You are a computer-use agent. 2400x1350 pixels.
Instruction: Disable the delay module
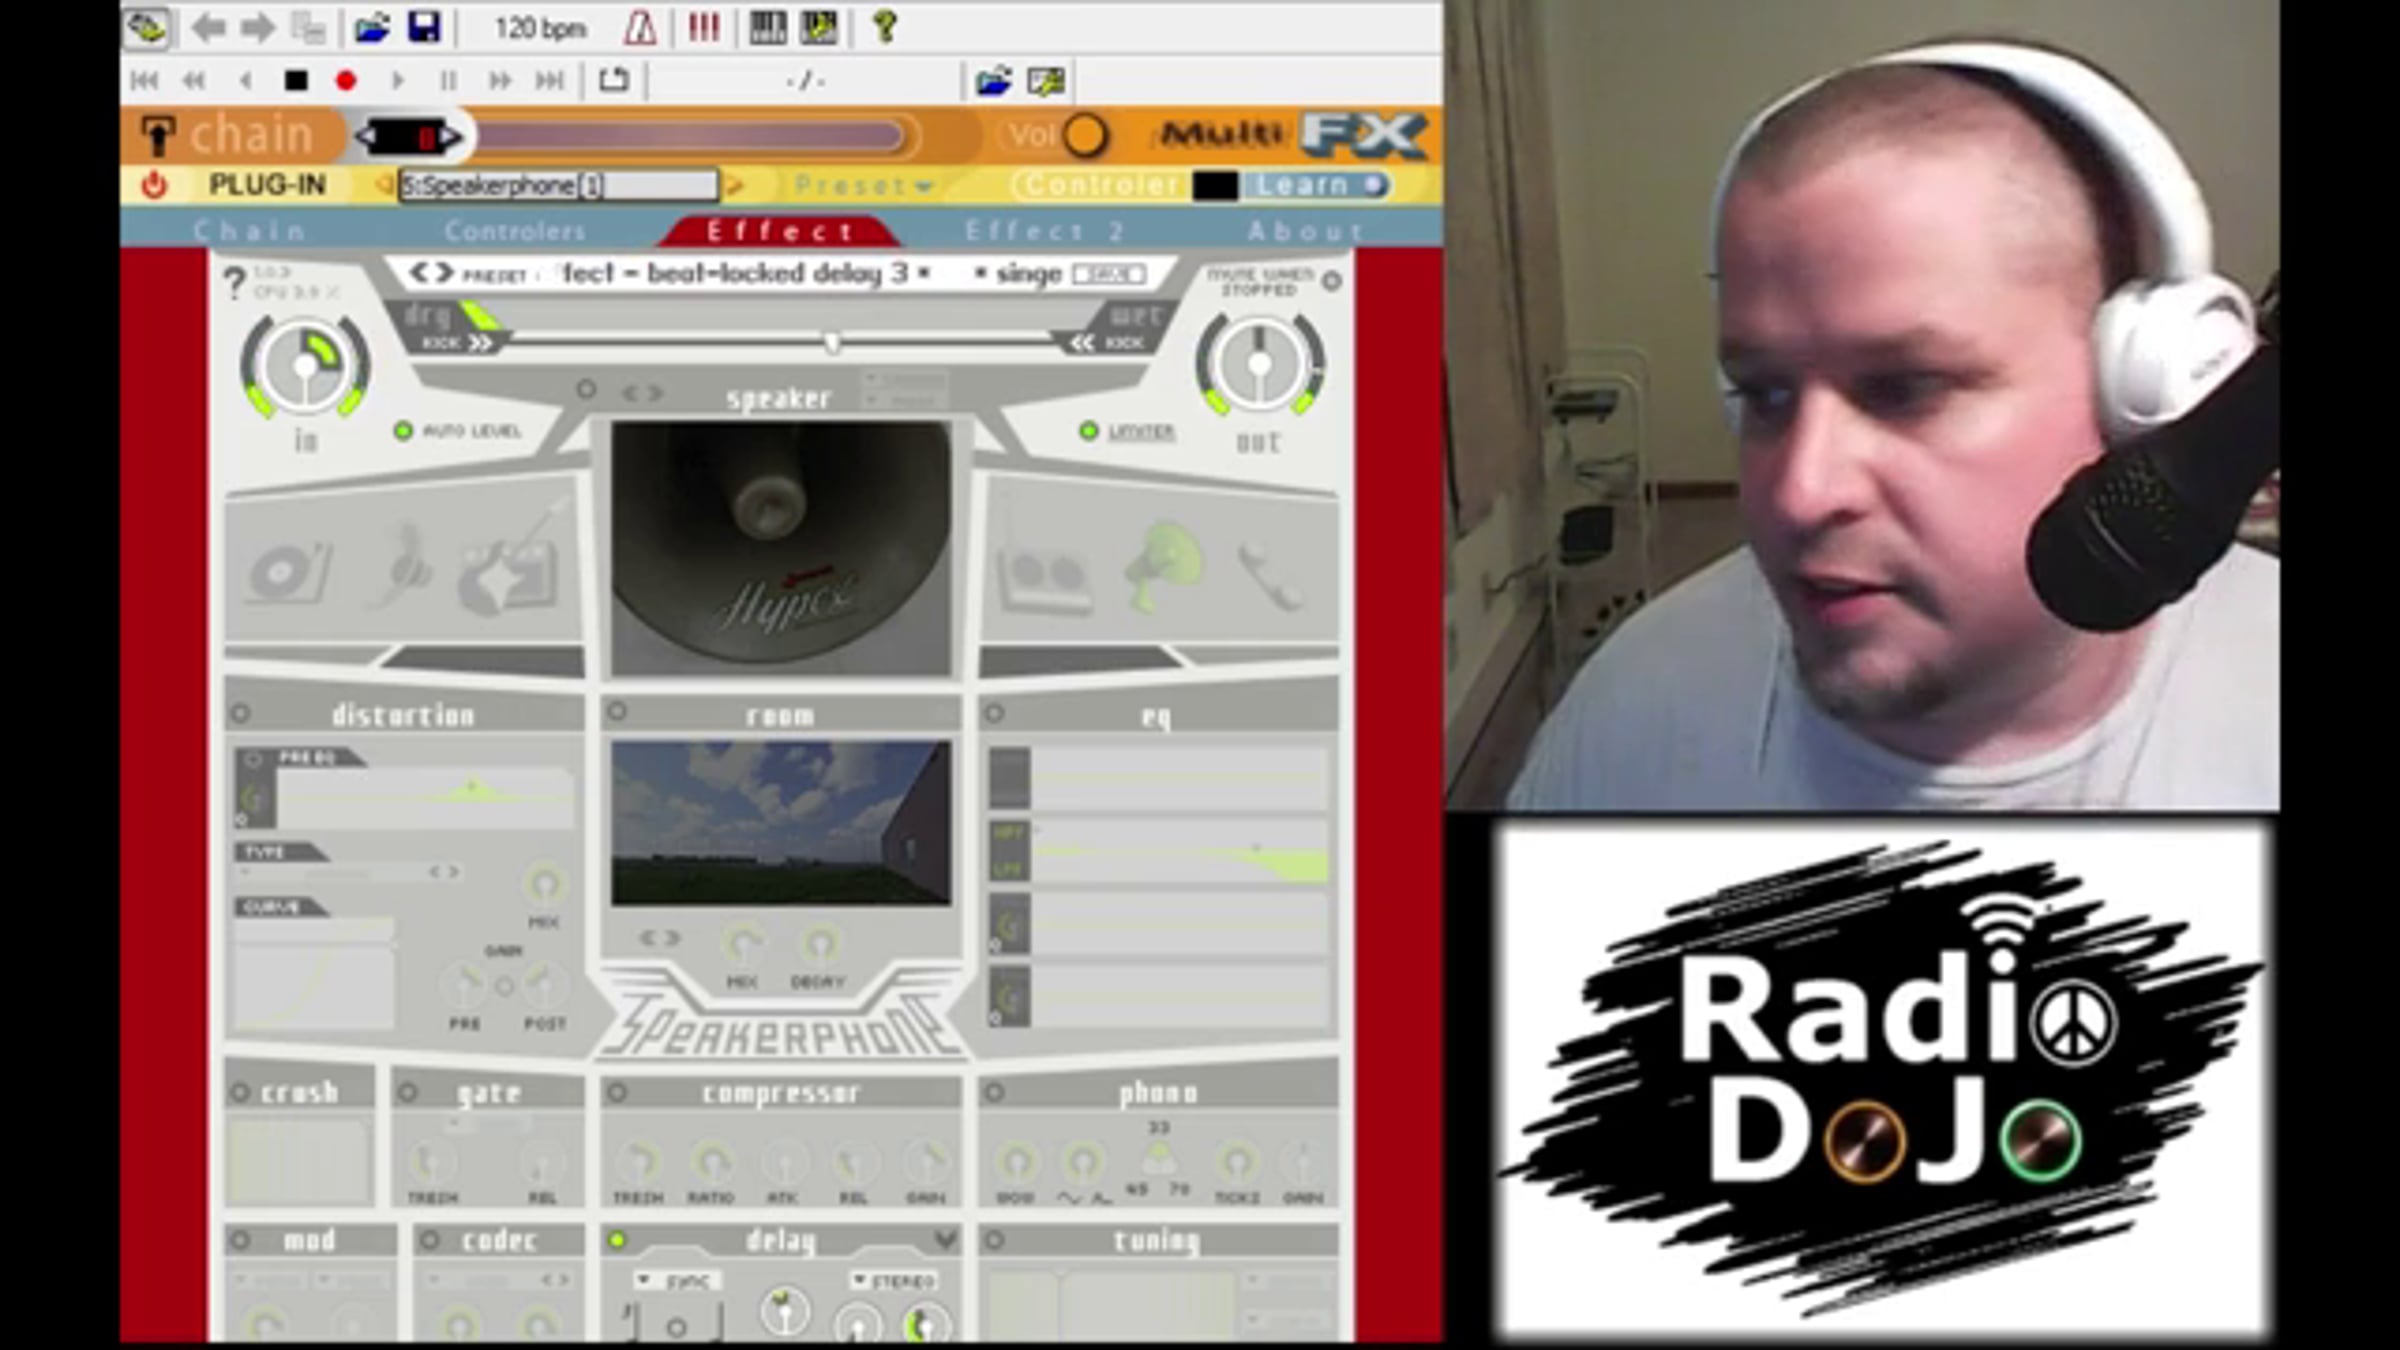point(617,1240)
